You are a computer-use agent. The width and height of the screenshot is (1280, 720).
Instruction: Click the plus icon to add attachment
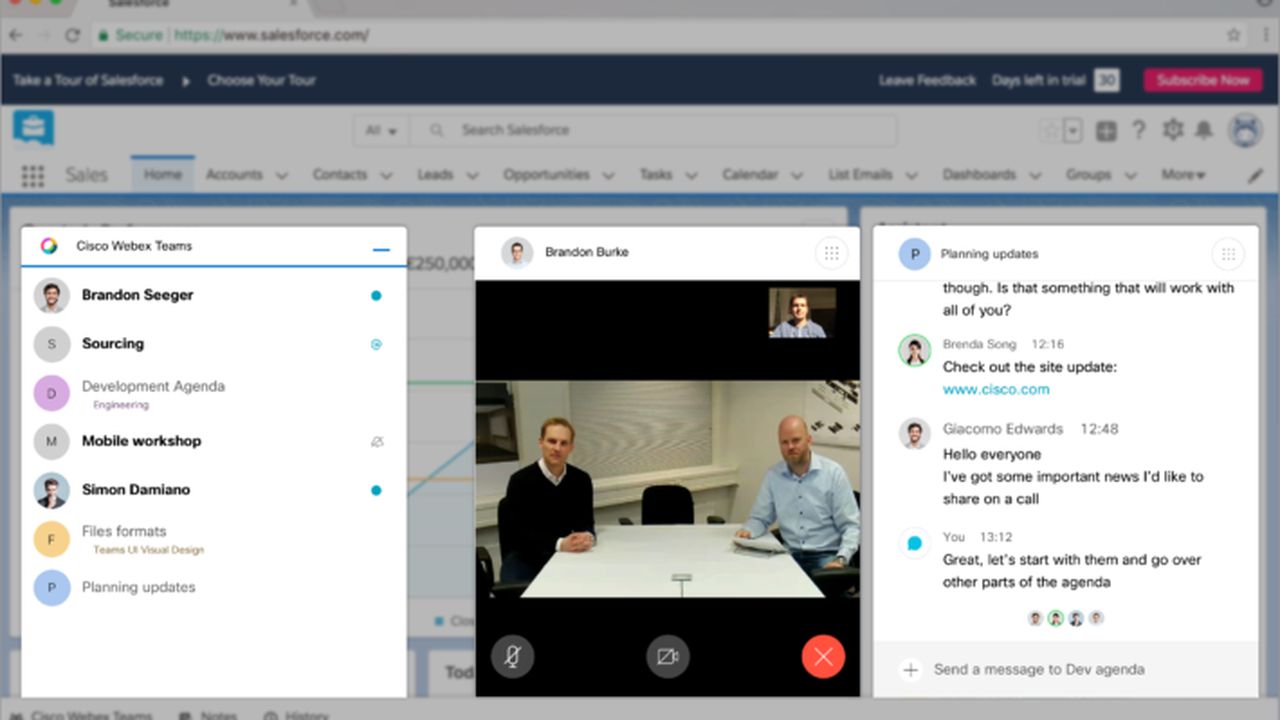(x=910, y=670)
